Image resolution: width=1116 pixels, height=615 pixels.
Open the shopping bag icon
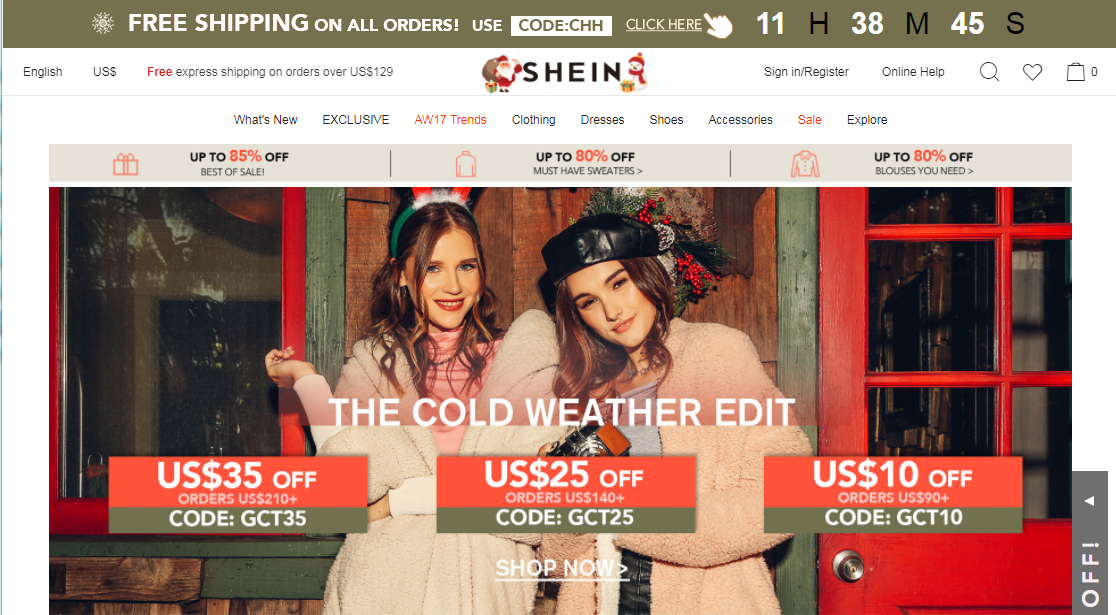[1075, 71]
